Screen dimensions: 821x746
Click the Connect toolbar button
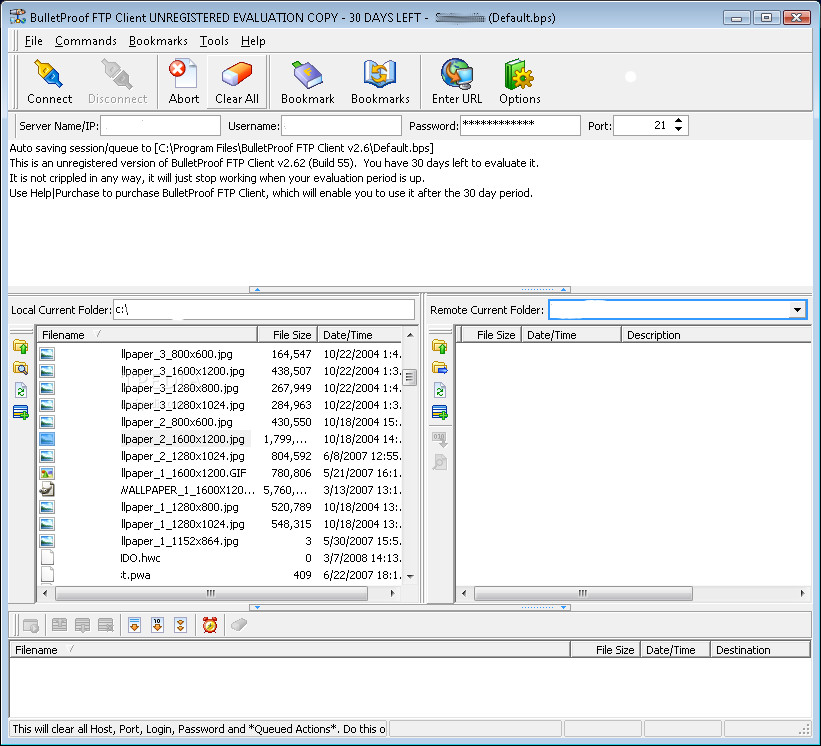click(49, 82)
